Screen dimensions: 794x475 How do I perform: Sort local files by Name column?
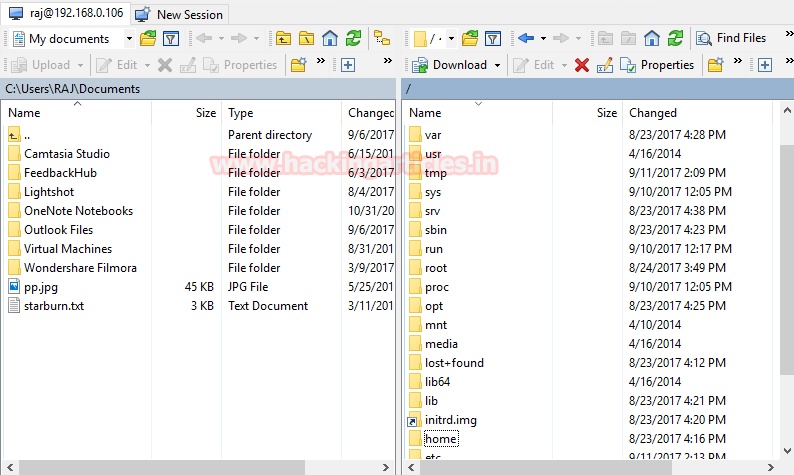pos(76,112)
